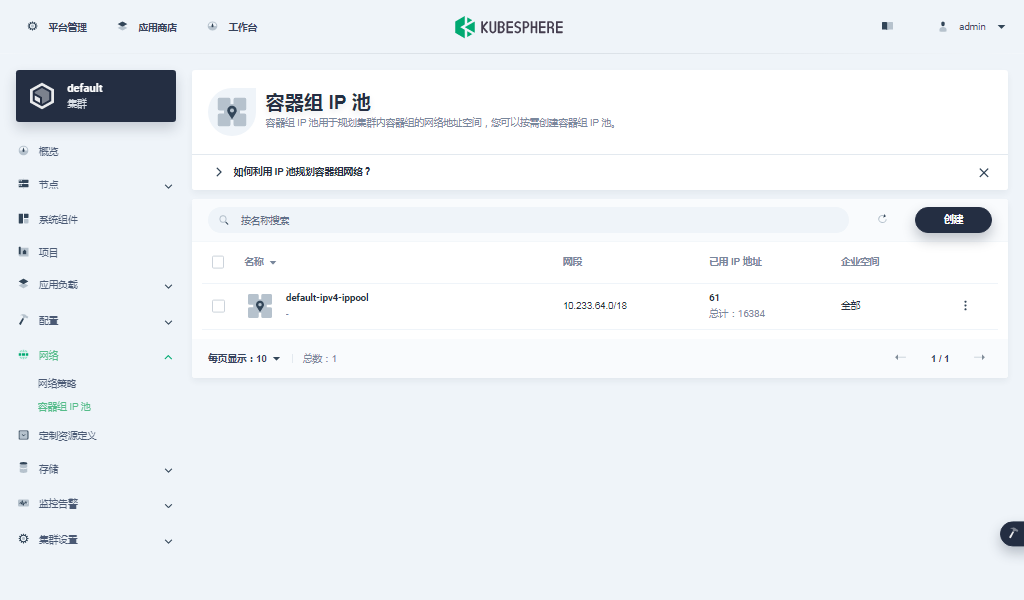The height and width of the screenshot is (600, 1024).
Task: Expand the IP pool planning help section
Action: (x=219, y=172)
